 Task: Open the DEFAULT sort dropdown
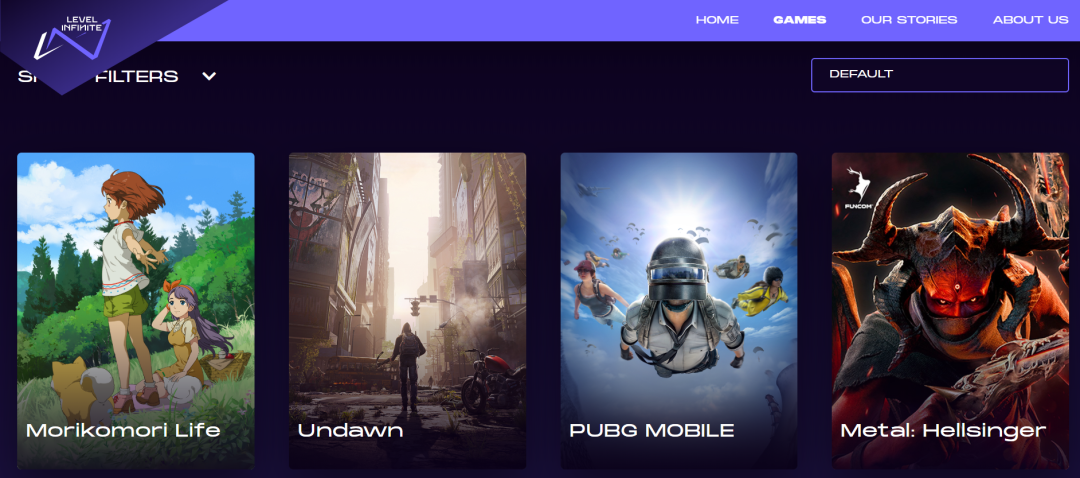939,75
